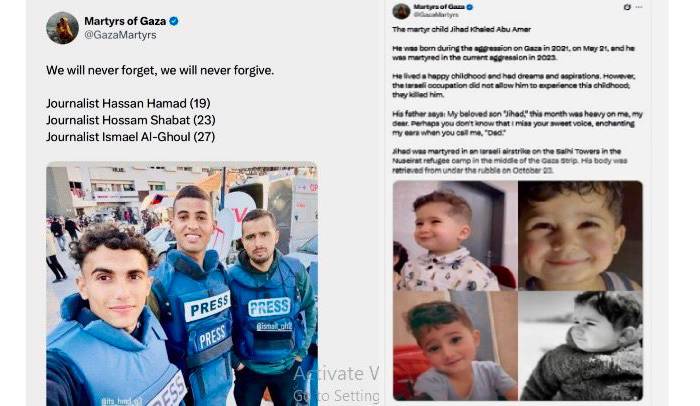Click the verified badge on the left tweet
700x406 pixels.
click(x=174, y=21)
